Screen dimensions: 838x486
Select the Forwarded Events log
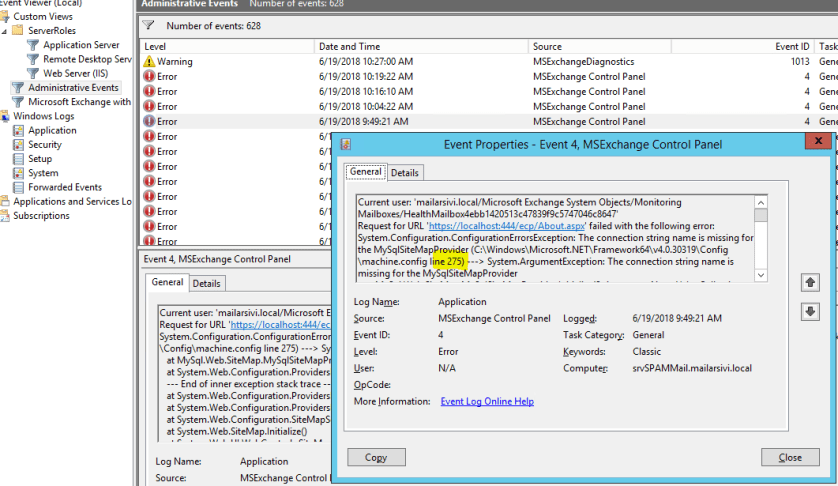[x=64, y=187]
